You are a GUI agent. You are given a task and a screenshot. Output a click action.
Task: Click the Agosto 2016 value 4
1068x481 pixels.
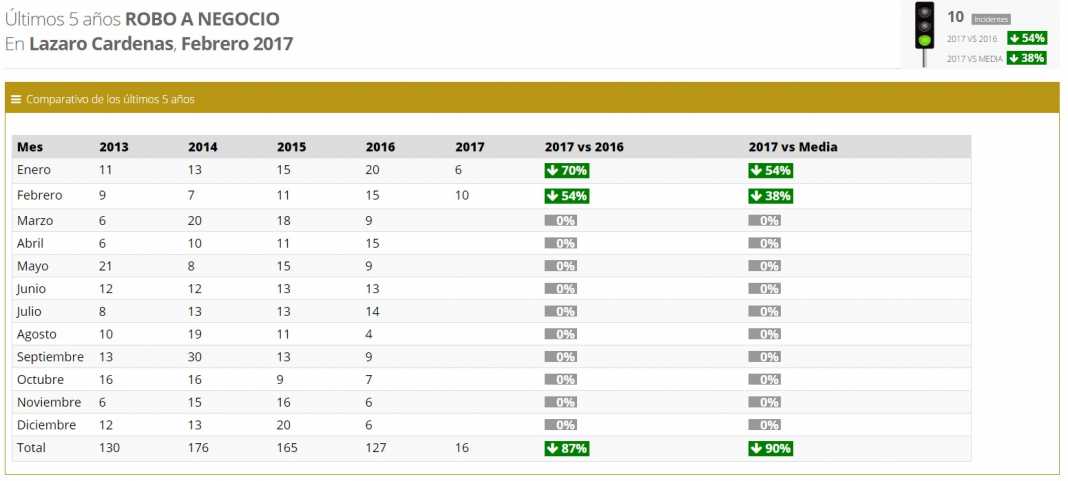click(369, 335)
